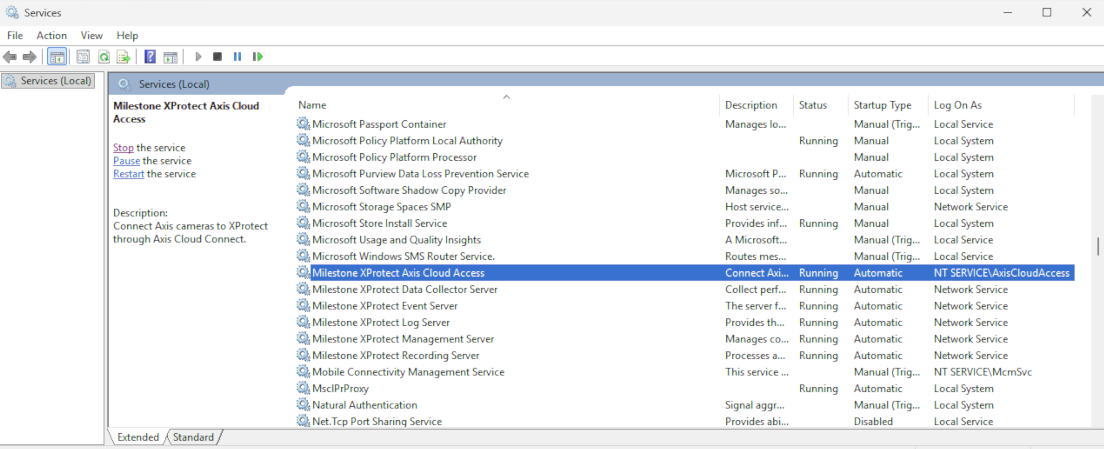The width and height of the screenshot is (1104, 449).
Task: Open the View menu
Action: point(92,35)
